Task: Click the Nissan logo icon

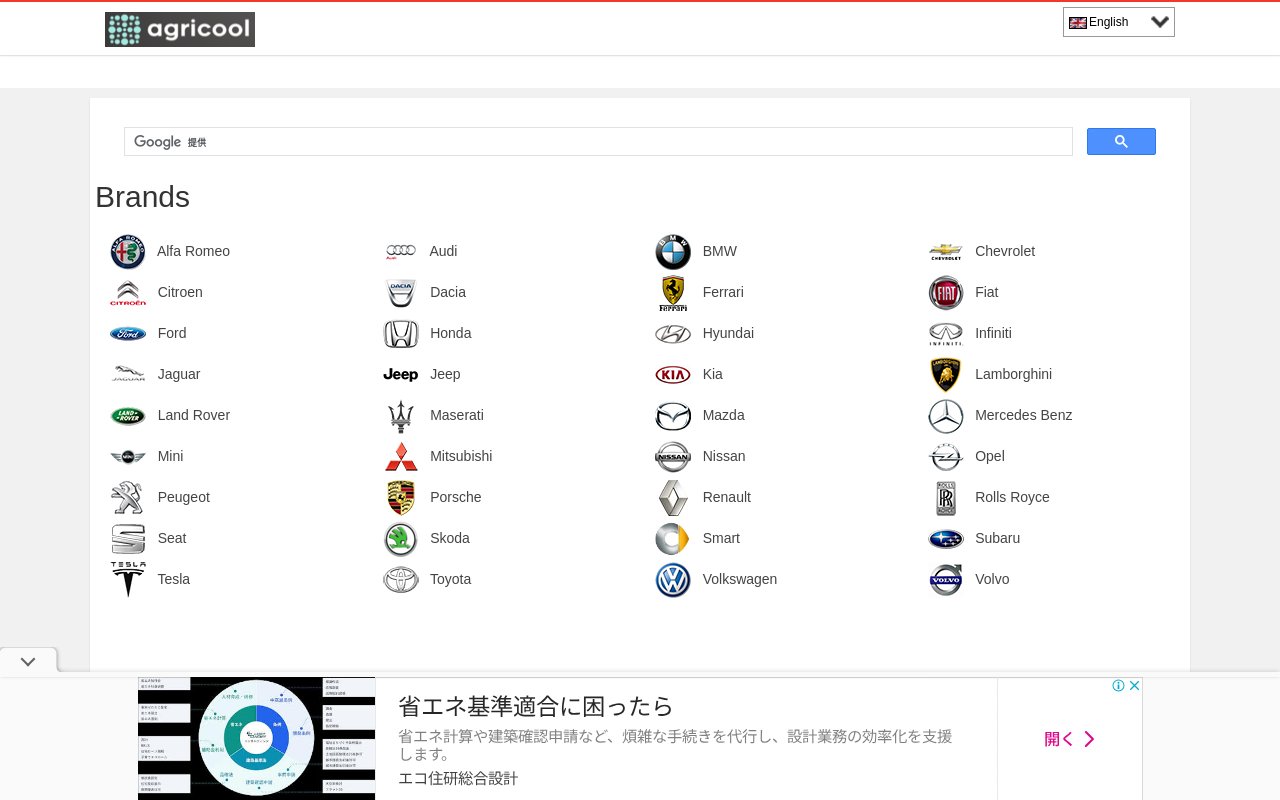Action: coord(673,457)
